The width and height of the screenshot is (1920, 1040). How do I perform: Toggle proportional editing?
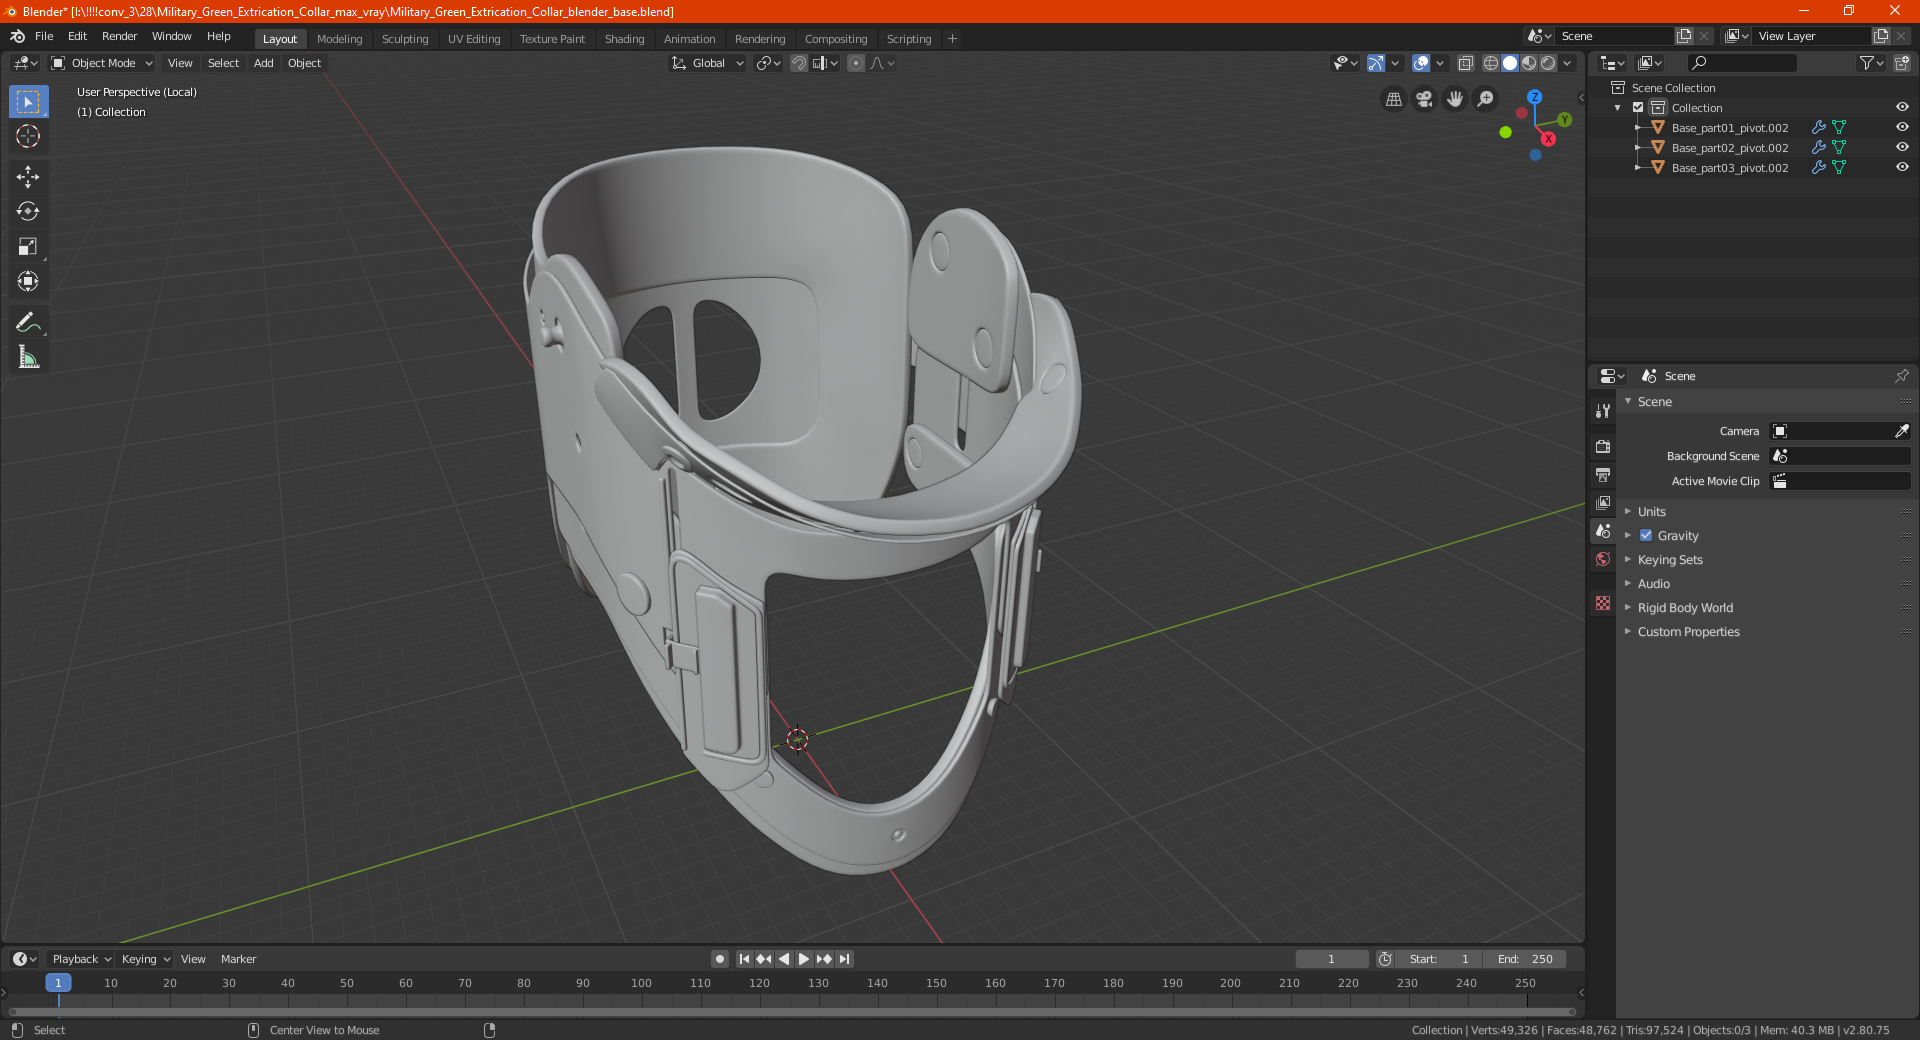pyautogui.click(x=856, y=63)
